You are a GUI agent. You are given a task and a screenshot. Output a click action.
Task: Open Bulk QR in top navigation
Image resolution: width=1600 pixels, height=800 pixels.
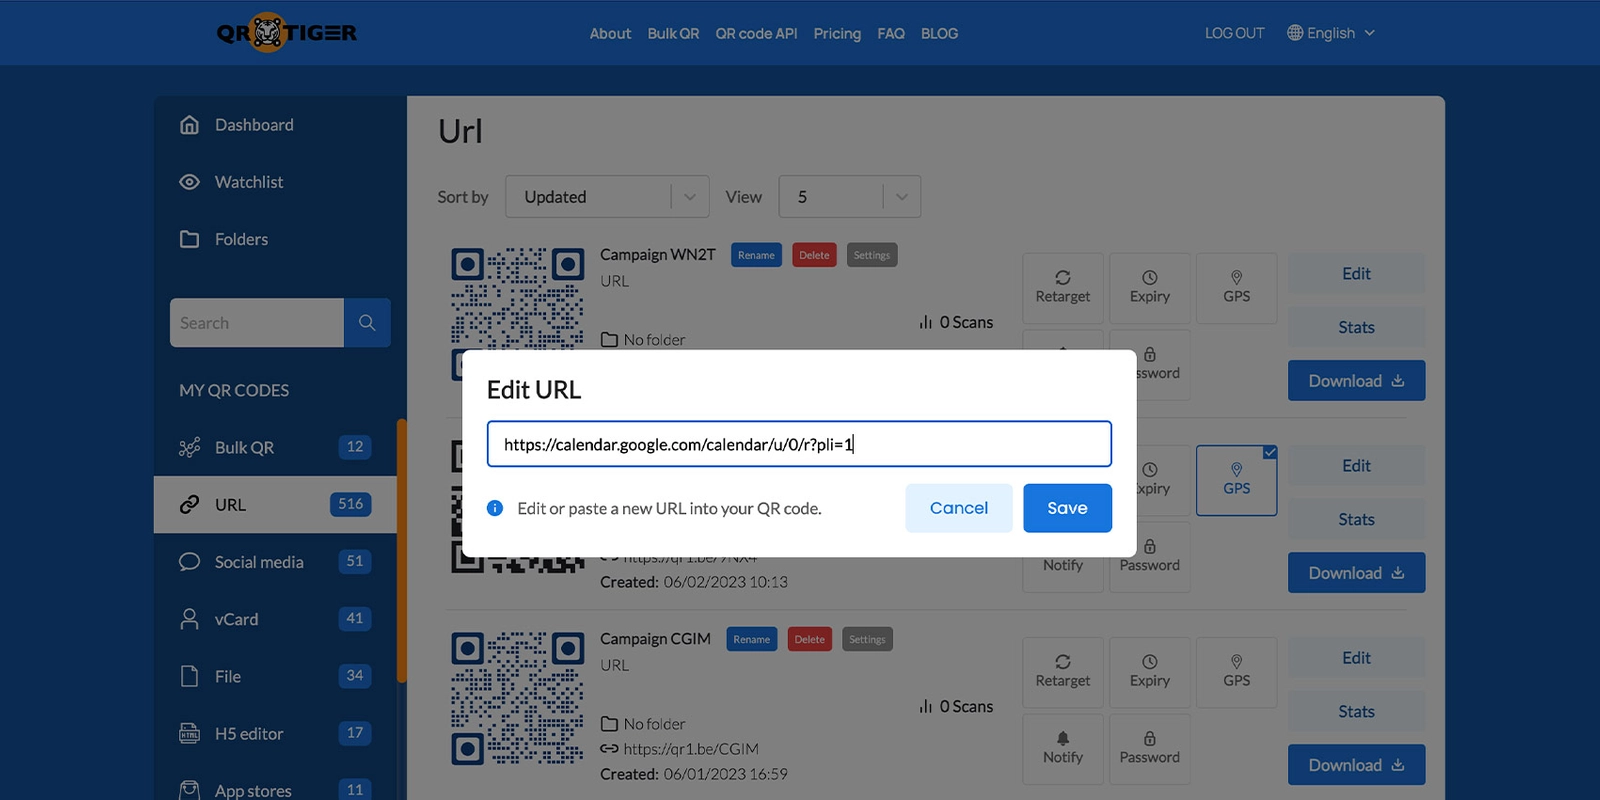pyautogui.click(x=673, y=33)
